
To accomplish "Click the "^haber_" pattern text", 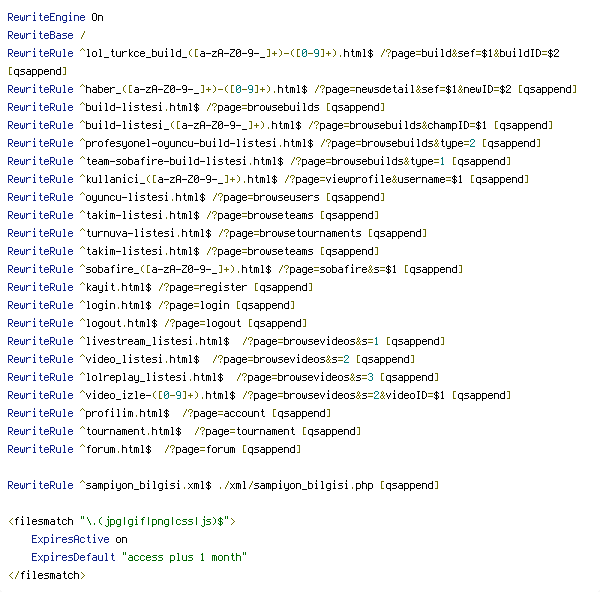I will coord(100,90).
